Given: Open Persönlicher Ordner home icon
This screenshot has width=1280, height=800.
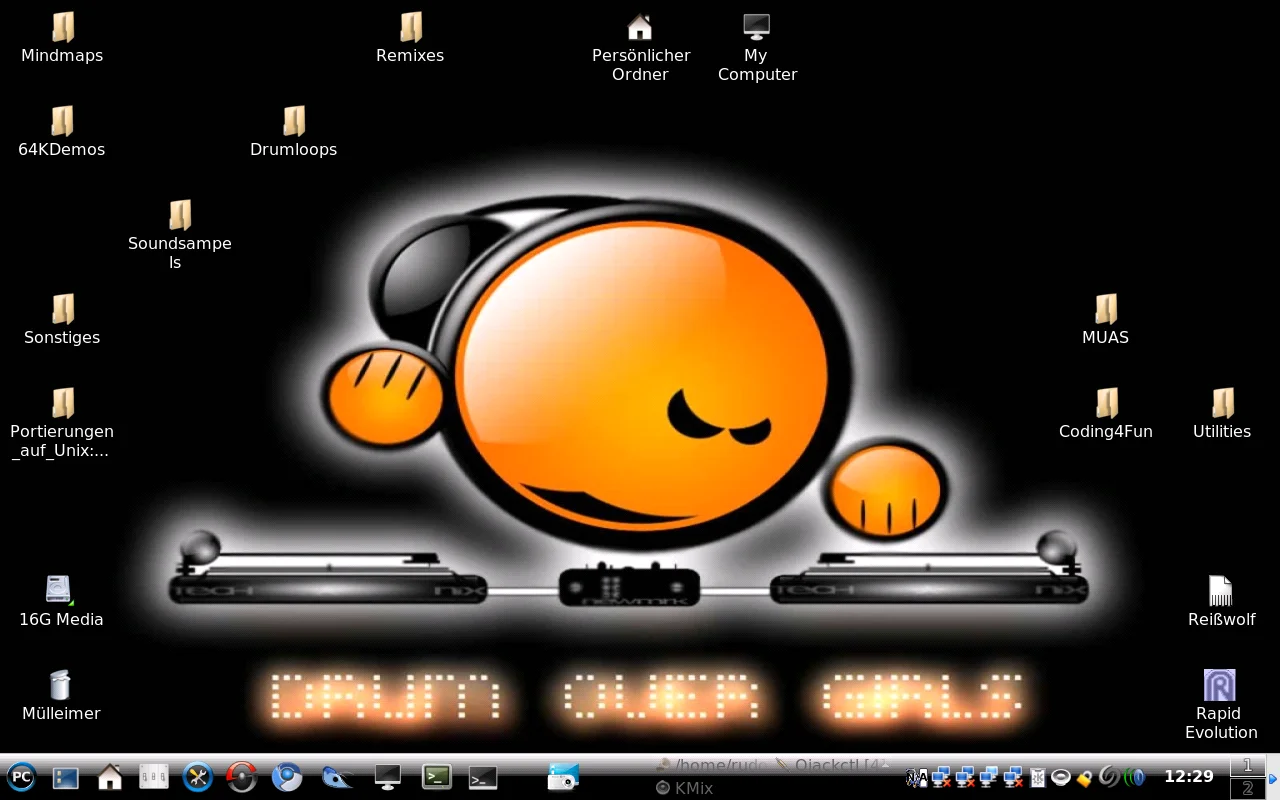Looking at the screenshot, I should (640, 46).
